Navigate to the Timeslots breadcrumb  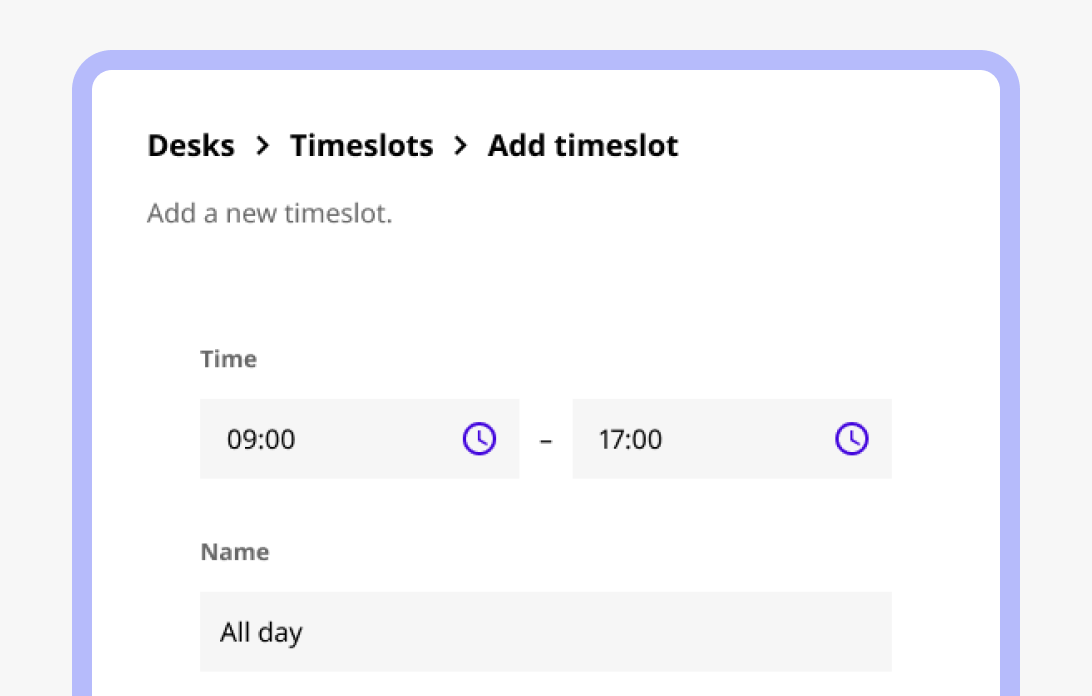[x=361, y=146]
